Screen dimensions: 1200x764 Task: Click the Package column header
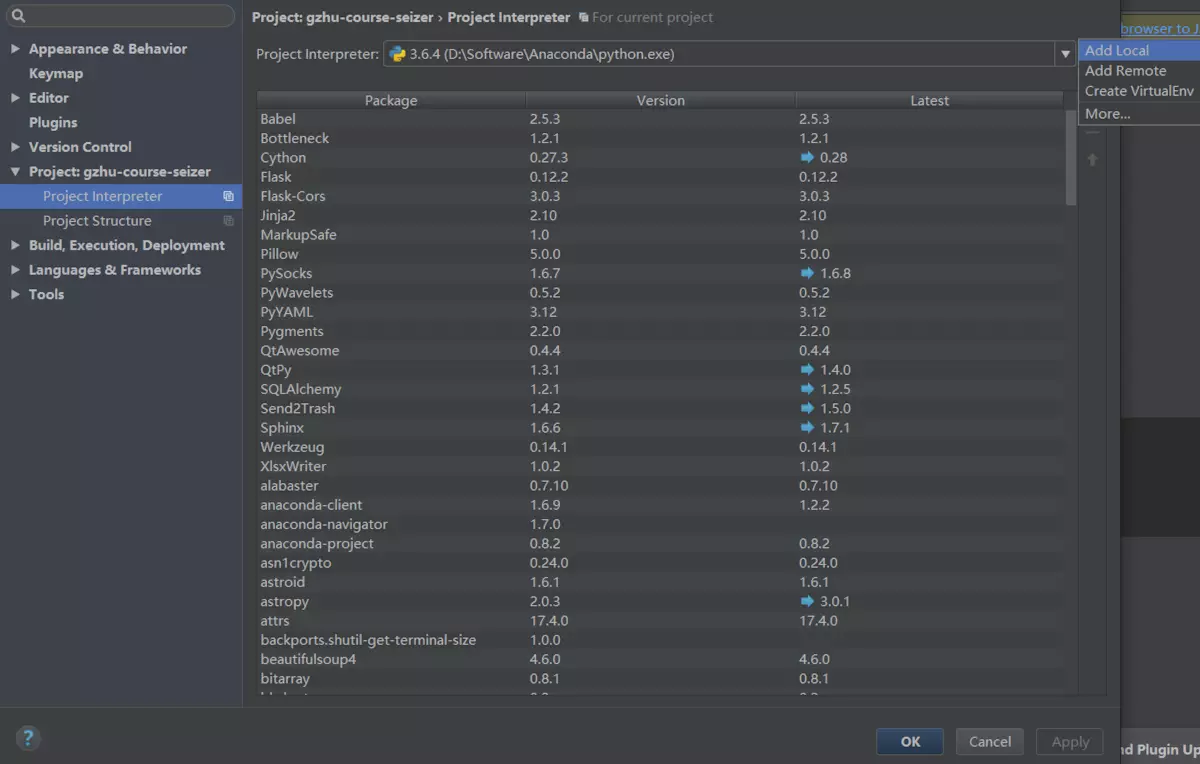(x=391, y=100)
